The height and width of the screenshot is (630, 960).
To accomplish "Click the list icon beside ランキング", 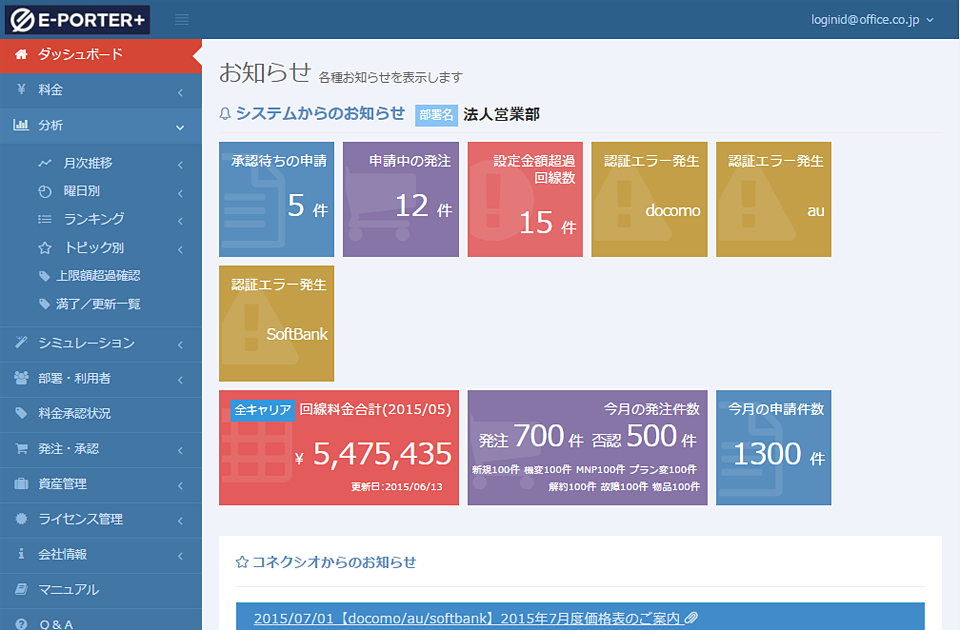I will (45, 219).
